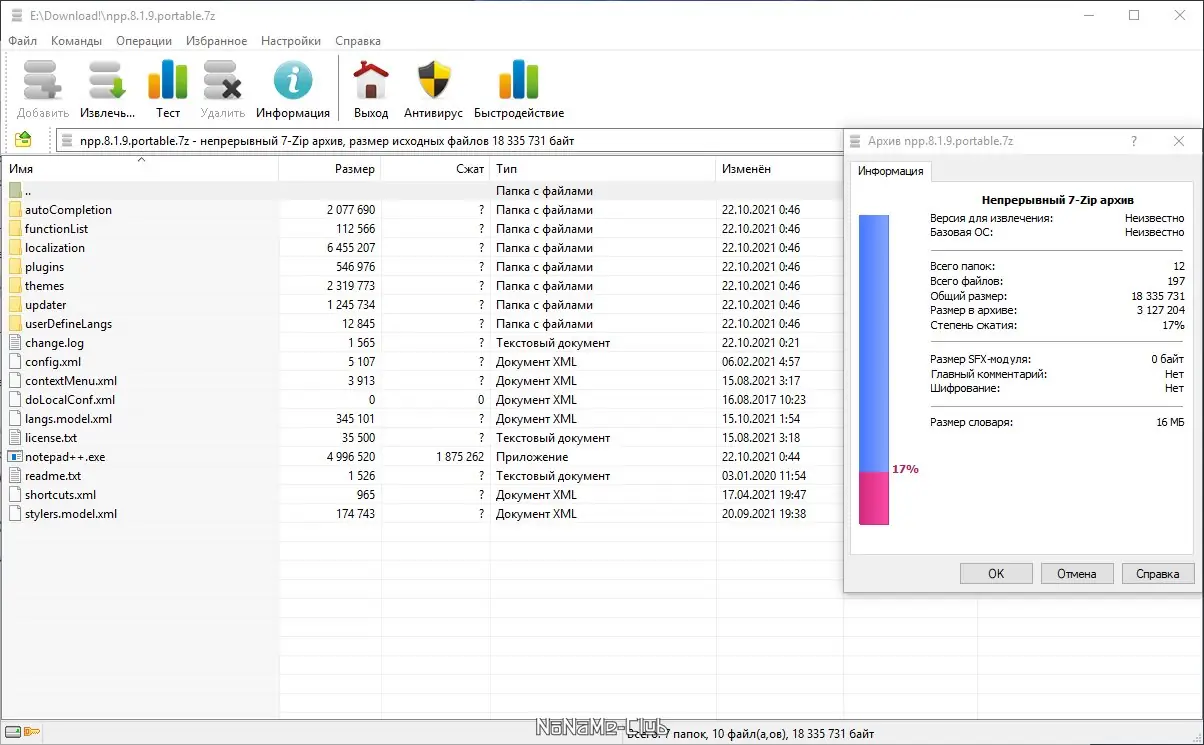Click the green parent-folder navigation icon
This screenshot has height=745, width=1204.
24,139
